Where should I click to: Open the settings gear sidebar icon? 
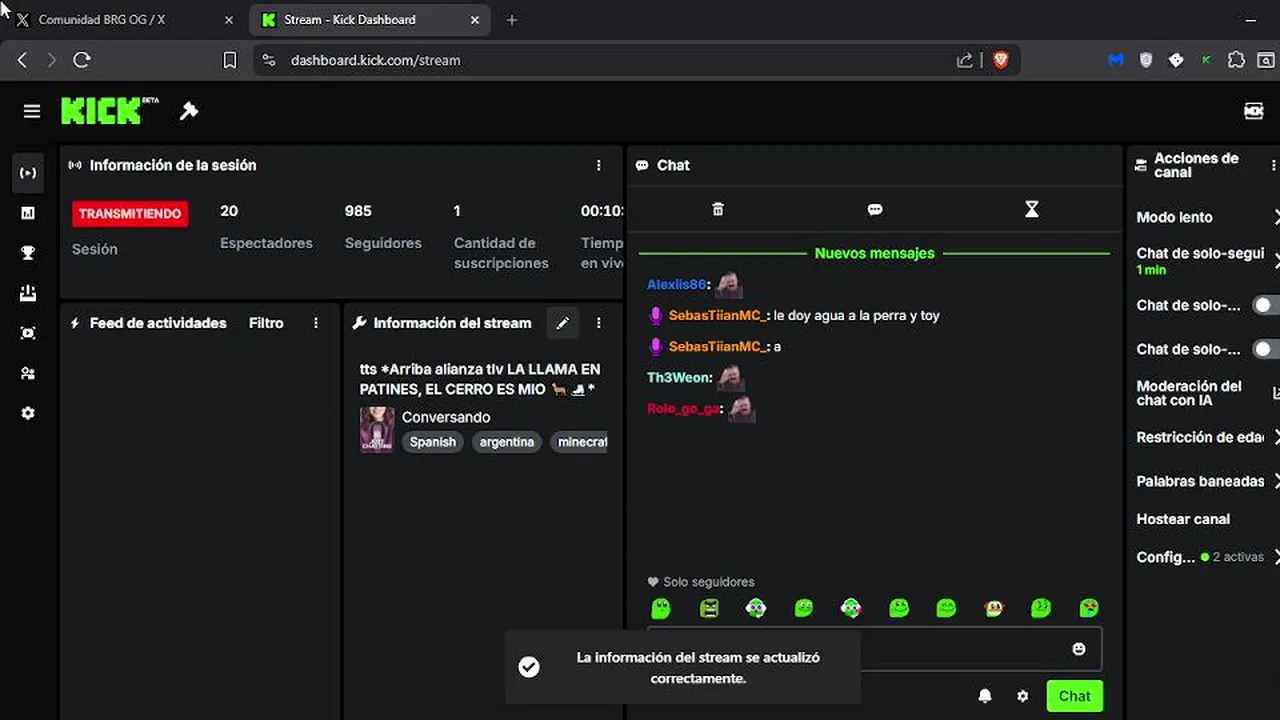28,413
